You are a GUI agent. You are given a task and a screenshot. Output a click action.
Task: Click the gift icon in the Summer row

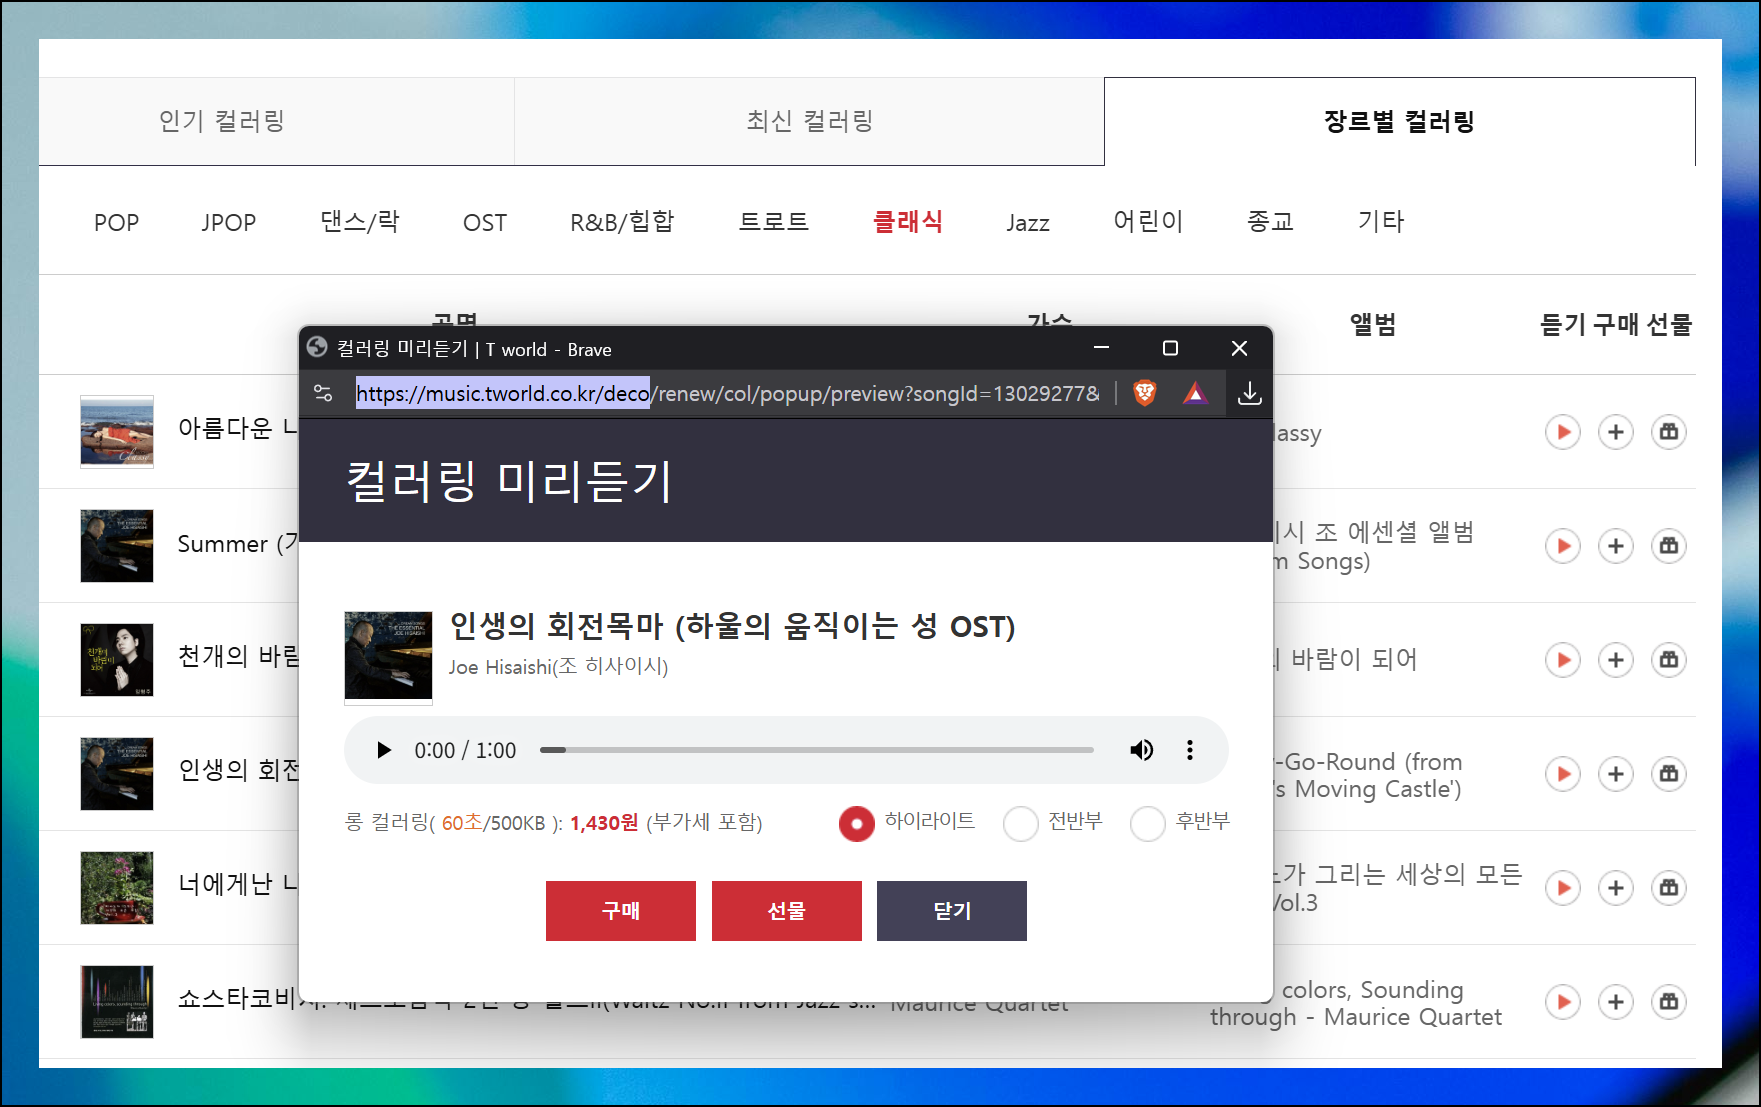click(1669, 546)
